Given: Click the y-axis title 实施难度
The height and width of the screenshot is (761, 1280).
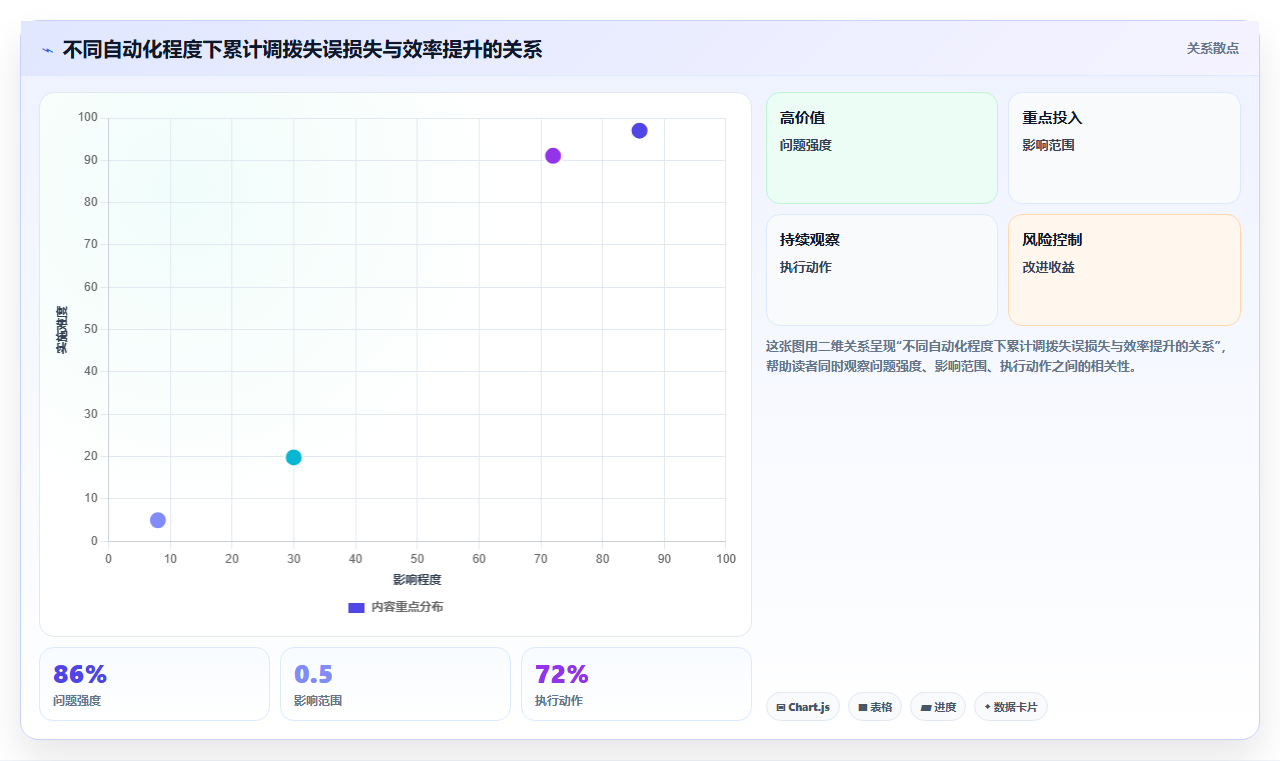Looking at the screenshot, I should tap(62, 329).
